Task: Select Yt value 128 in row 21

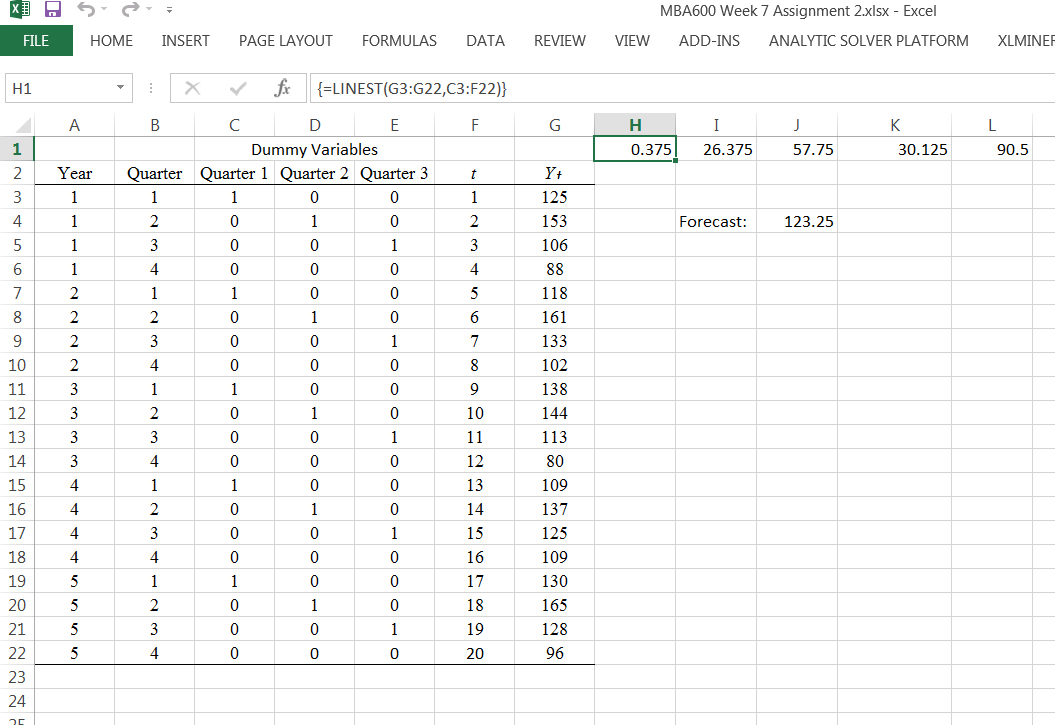Action: pos(554,629)
